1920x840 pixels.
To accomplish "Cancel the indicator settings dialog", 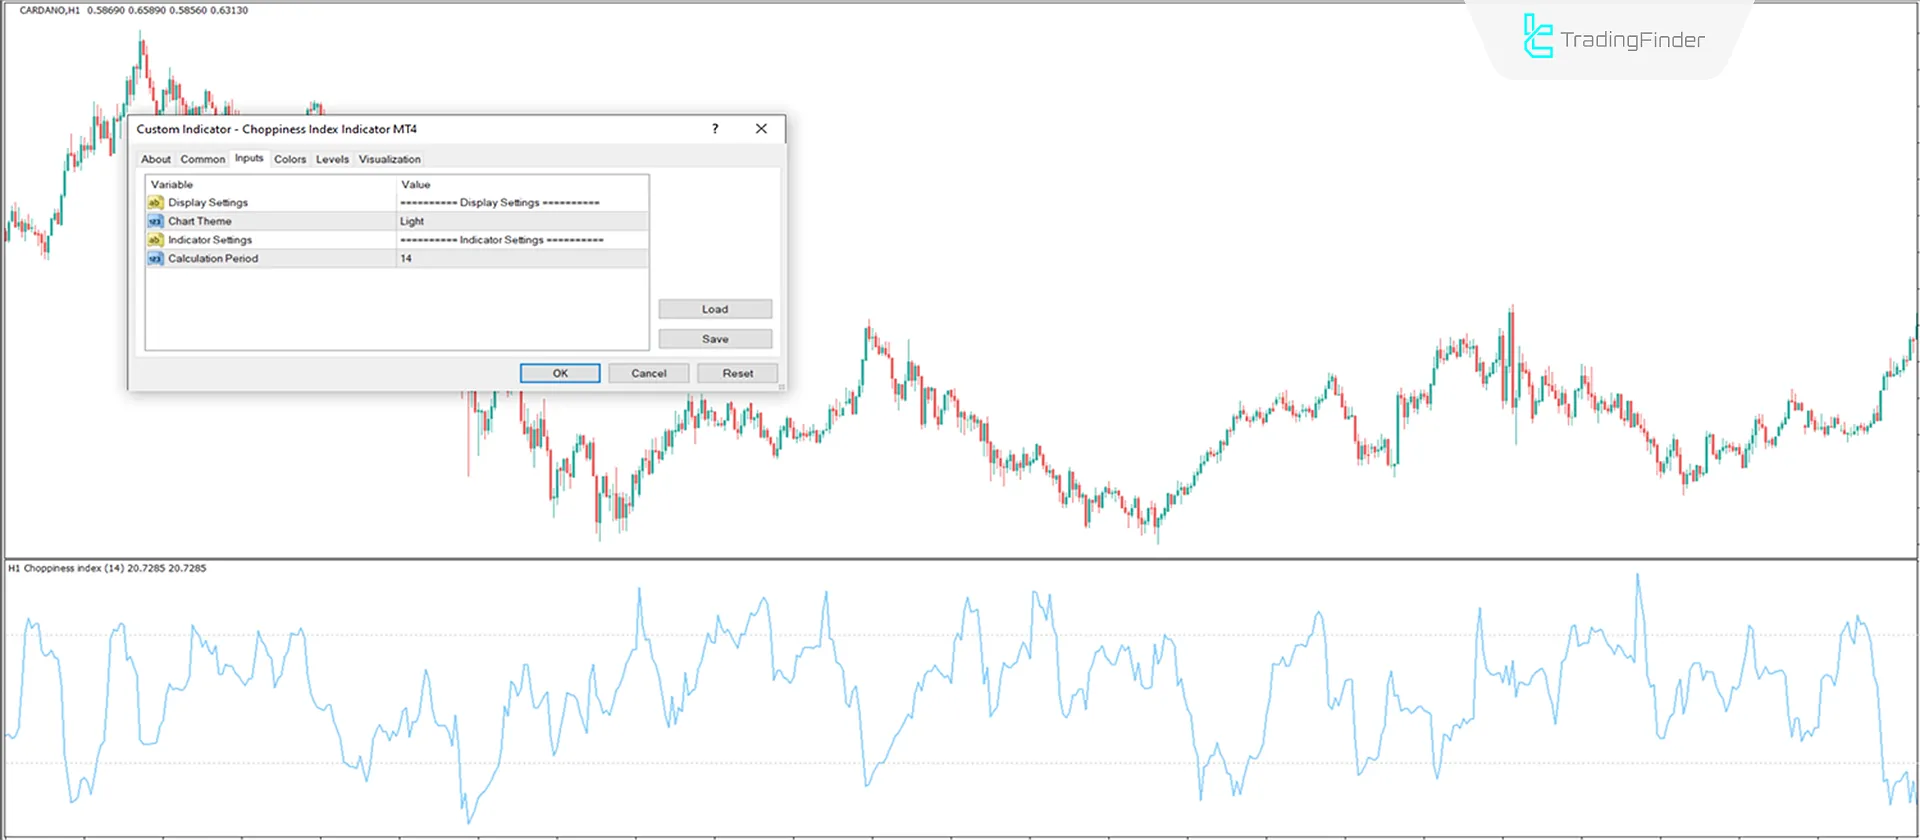I will tap(648, 373).
